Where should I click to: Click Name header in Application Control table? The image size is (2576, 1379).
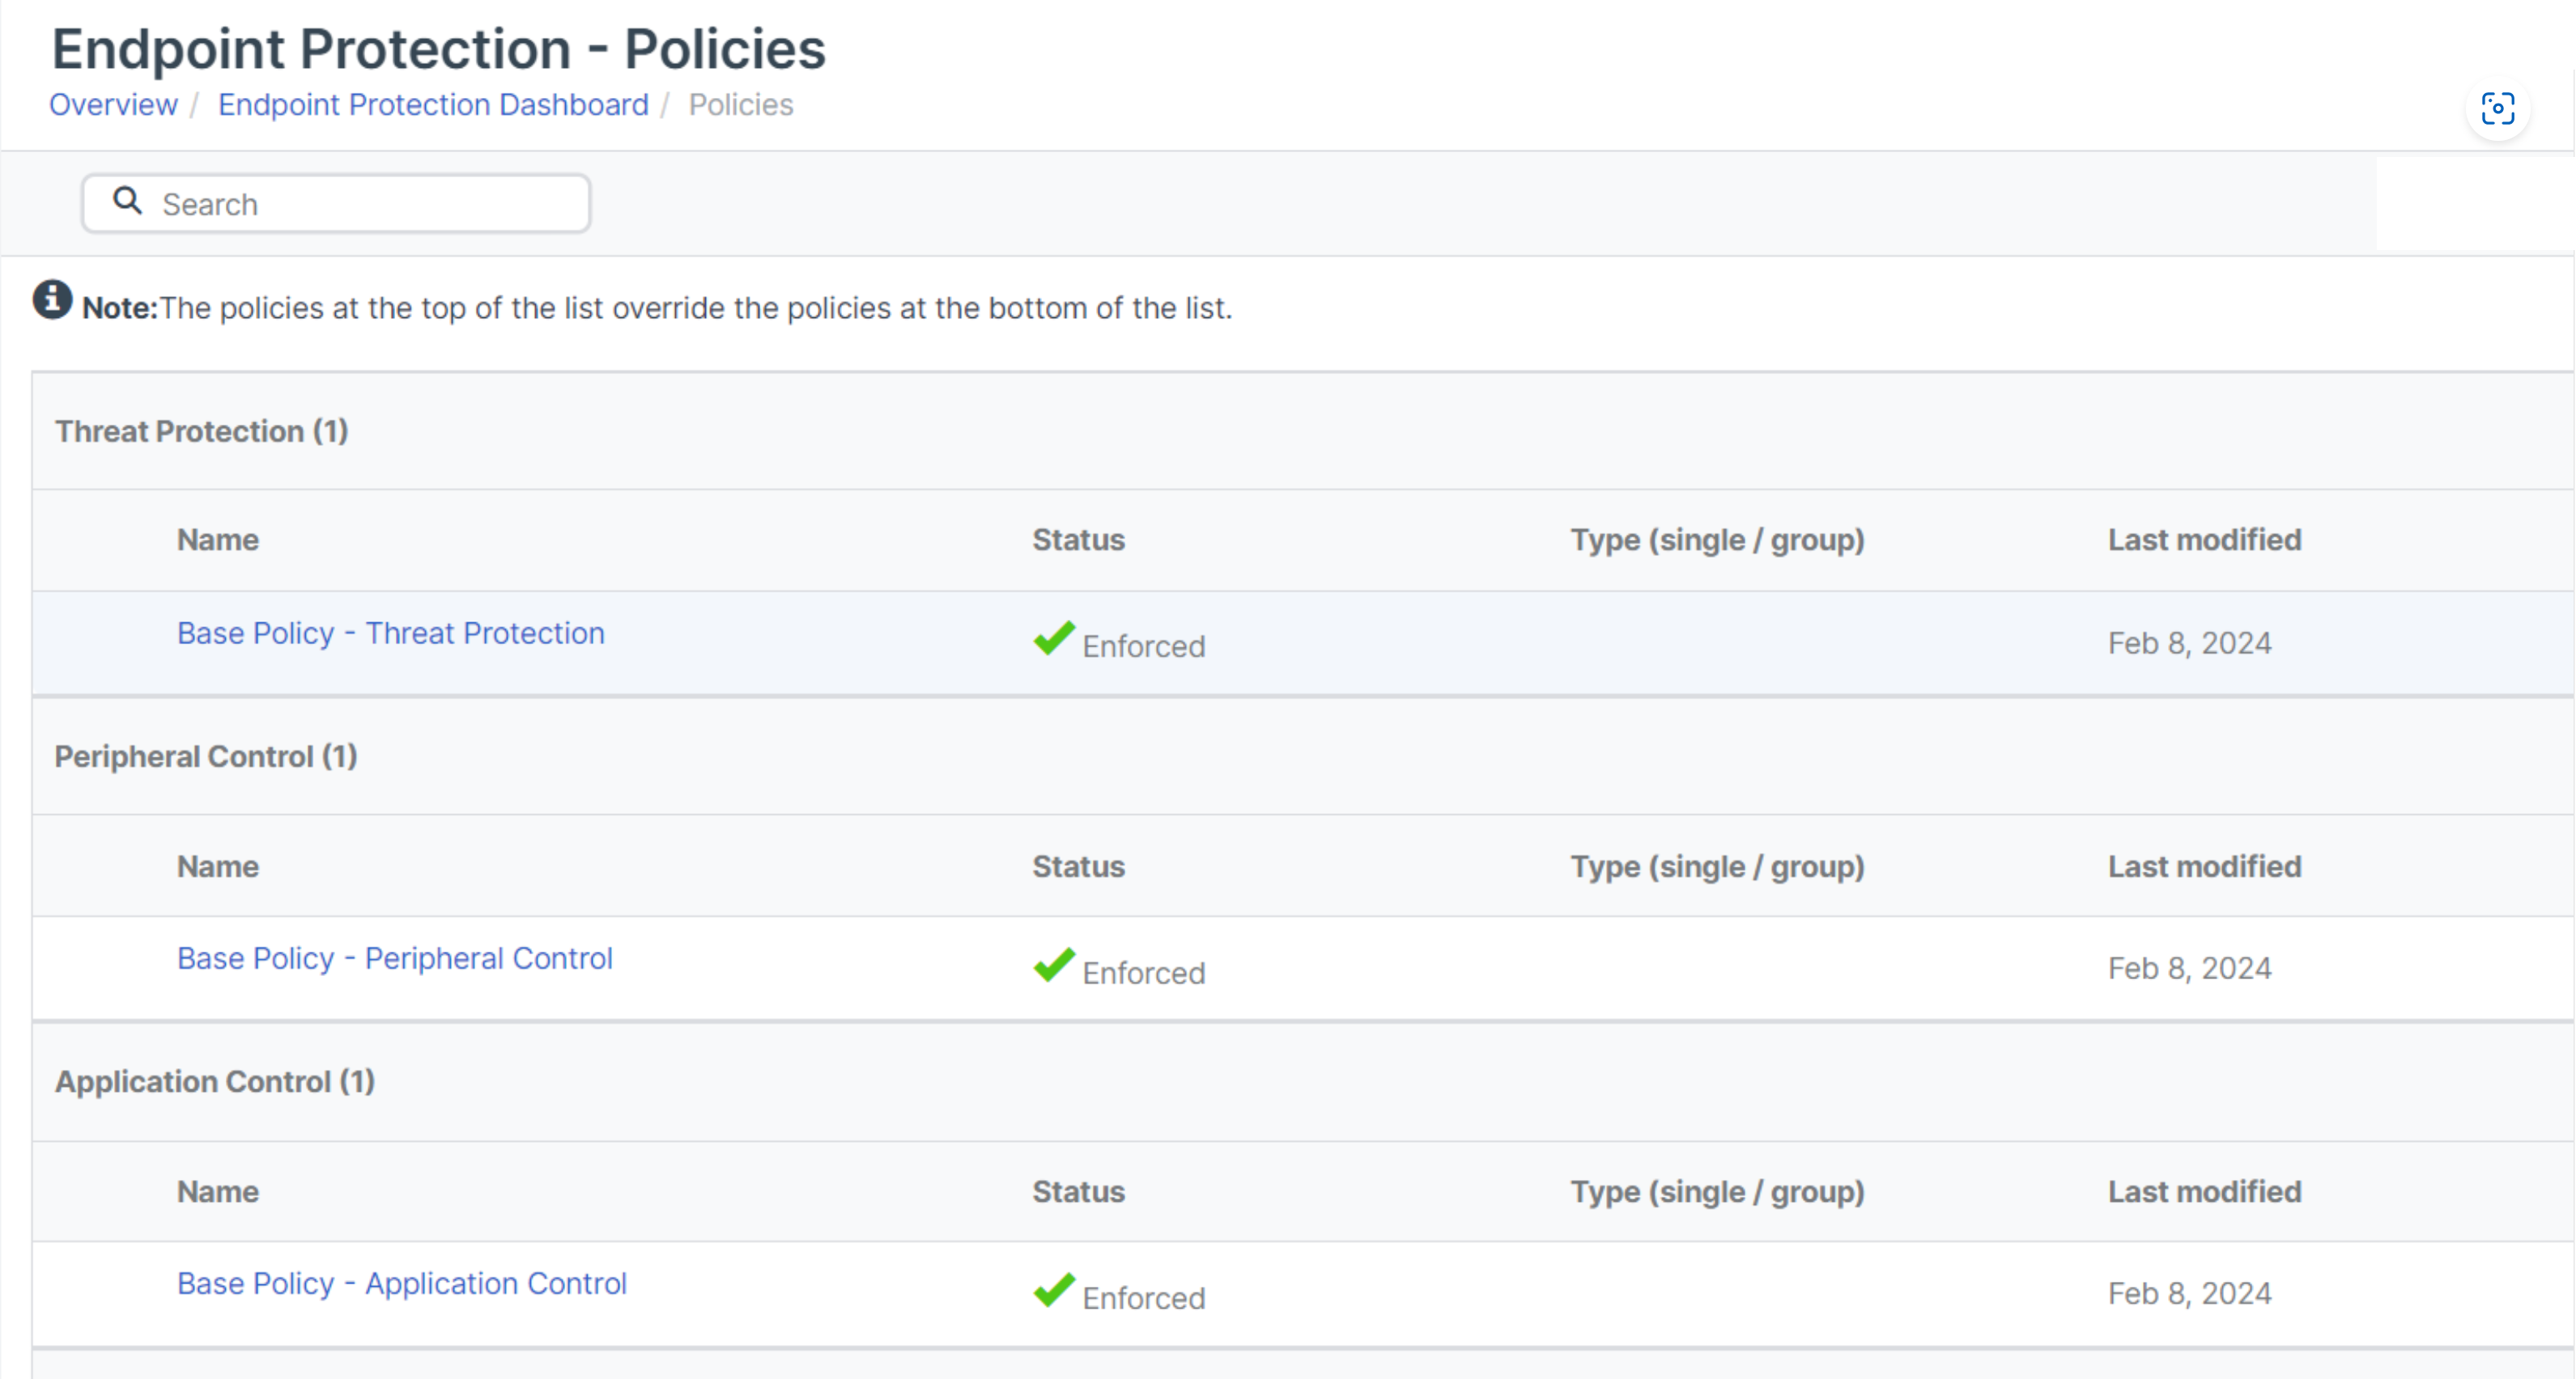tap(218, 1191)
